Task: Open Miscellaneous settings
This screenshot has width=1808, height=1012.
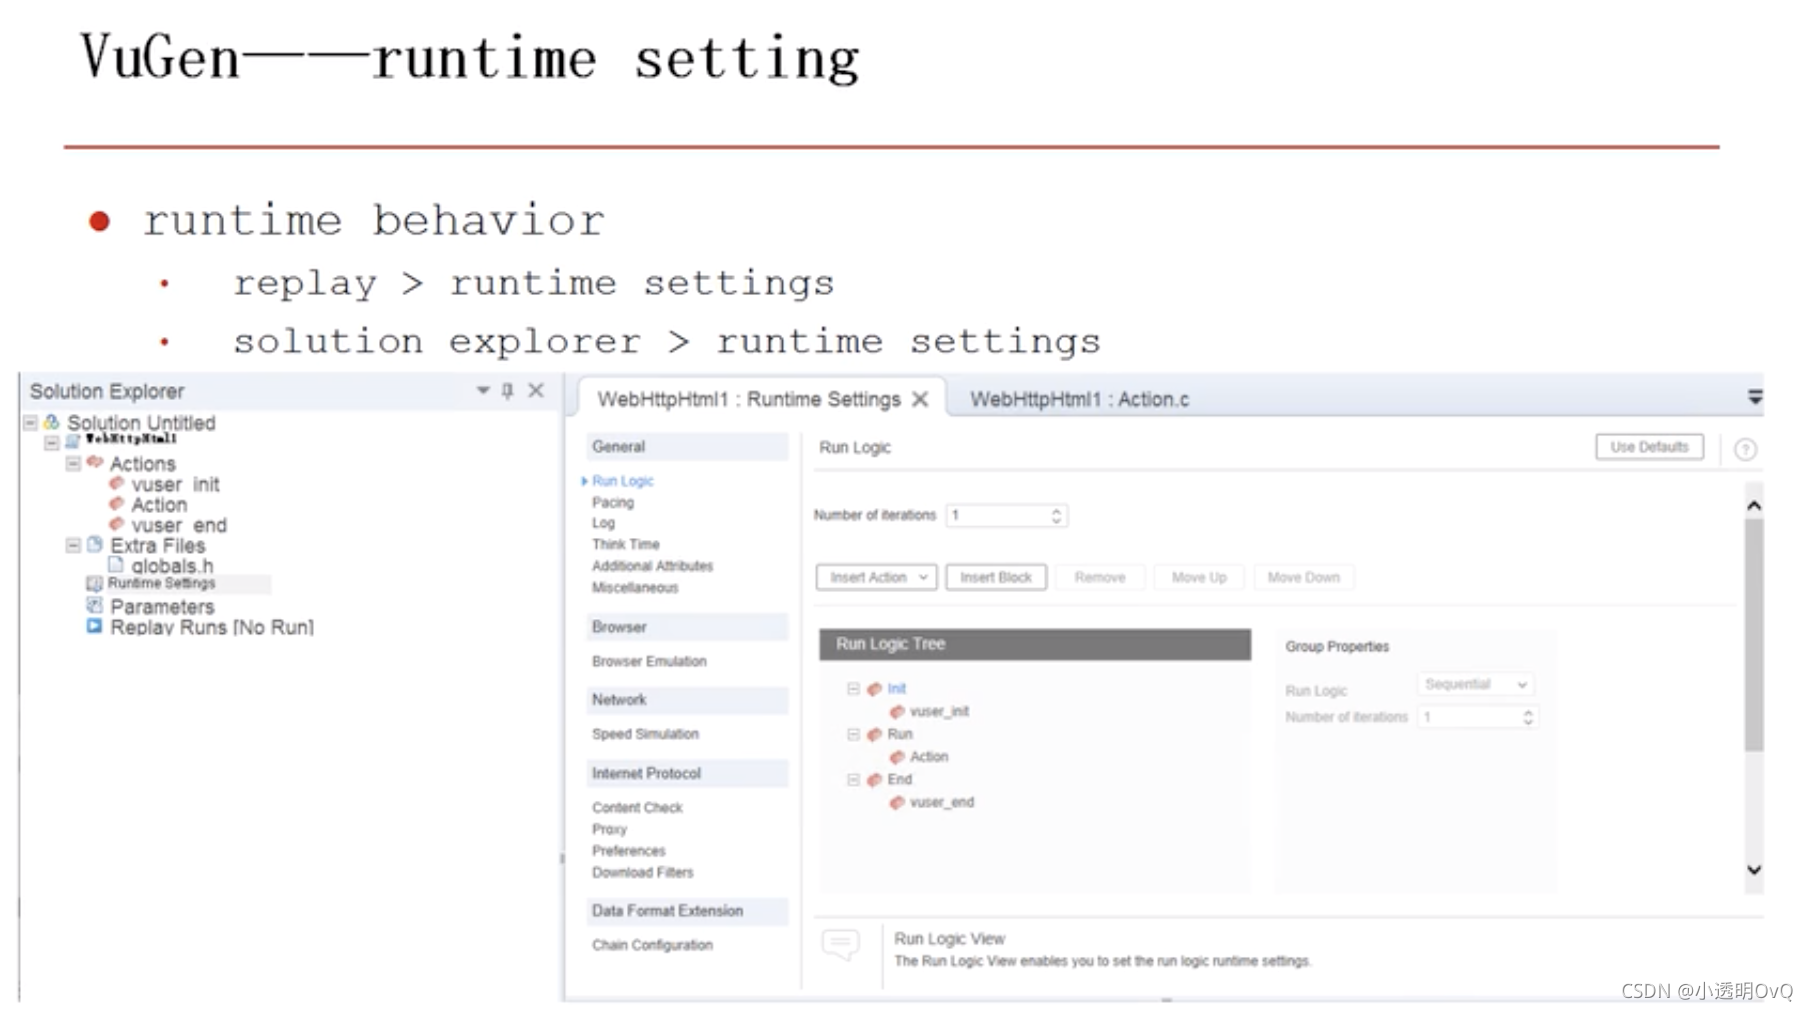Action: click(635, 588)
